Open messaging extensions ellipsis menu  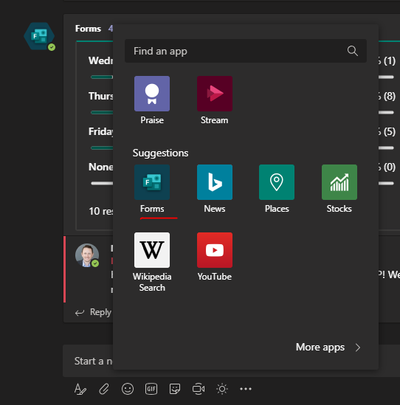[246, 389]
